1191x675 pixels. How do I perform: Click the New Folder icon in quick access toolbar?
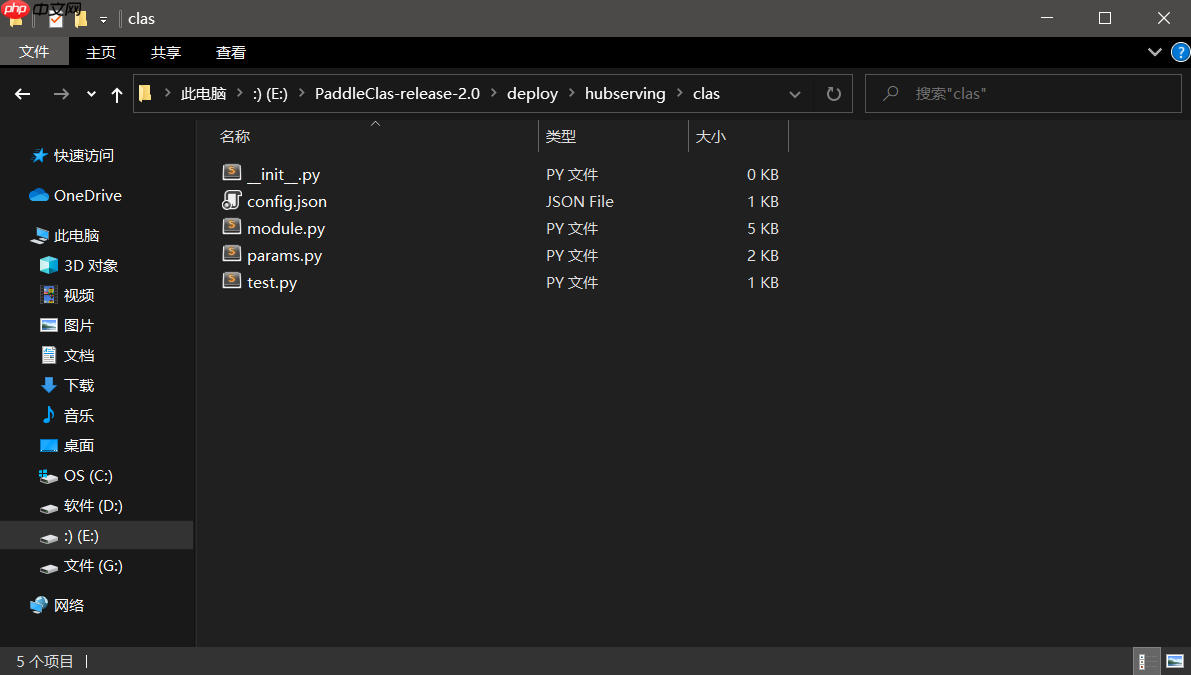[81, 18]
